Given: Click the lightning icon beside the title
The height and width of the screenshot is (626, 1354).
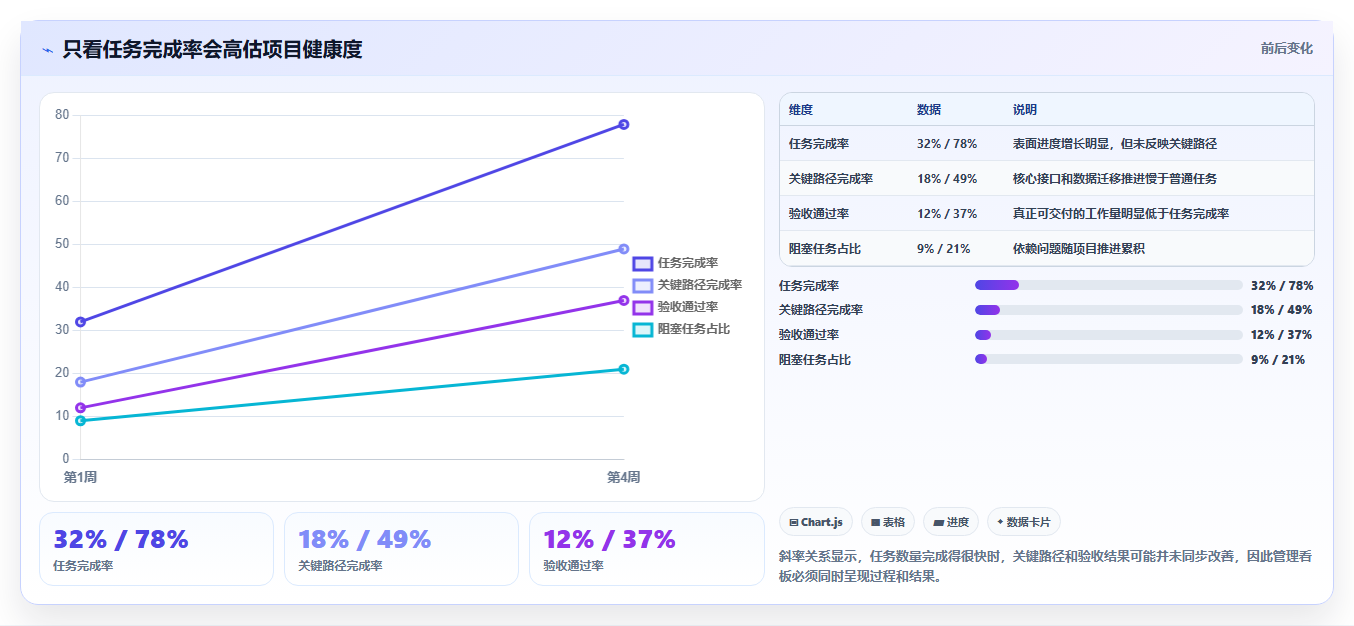Looking at the screenshot, I should 47,50.
